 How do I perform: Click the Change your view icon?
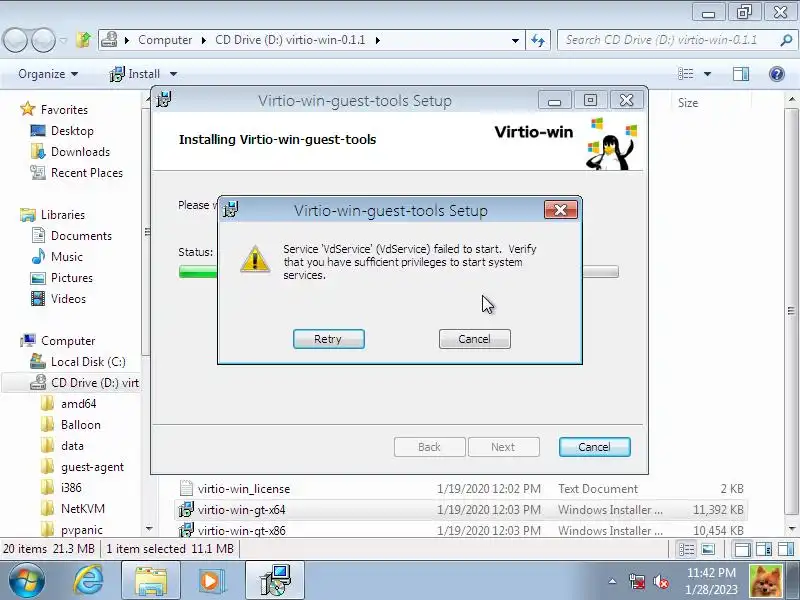pyautogui.click(x=685, y=74)
